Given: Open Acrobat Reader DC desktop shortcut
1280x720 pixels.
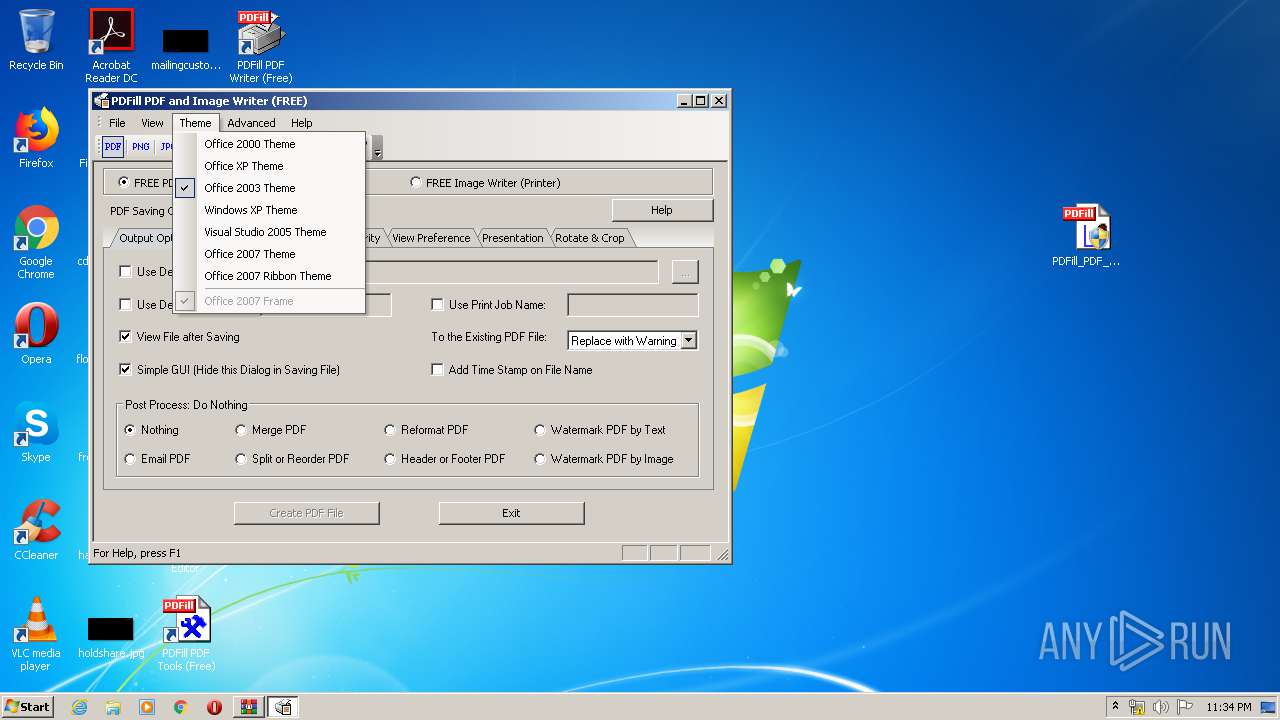Looking at the screenshot, I should (x=111, y=46).
